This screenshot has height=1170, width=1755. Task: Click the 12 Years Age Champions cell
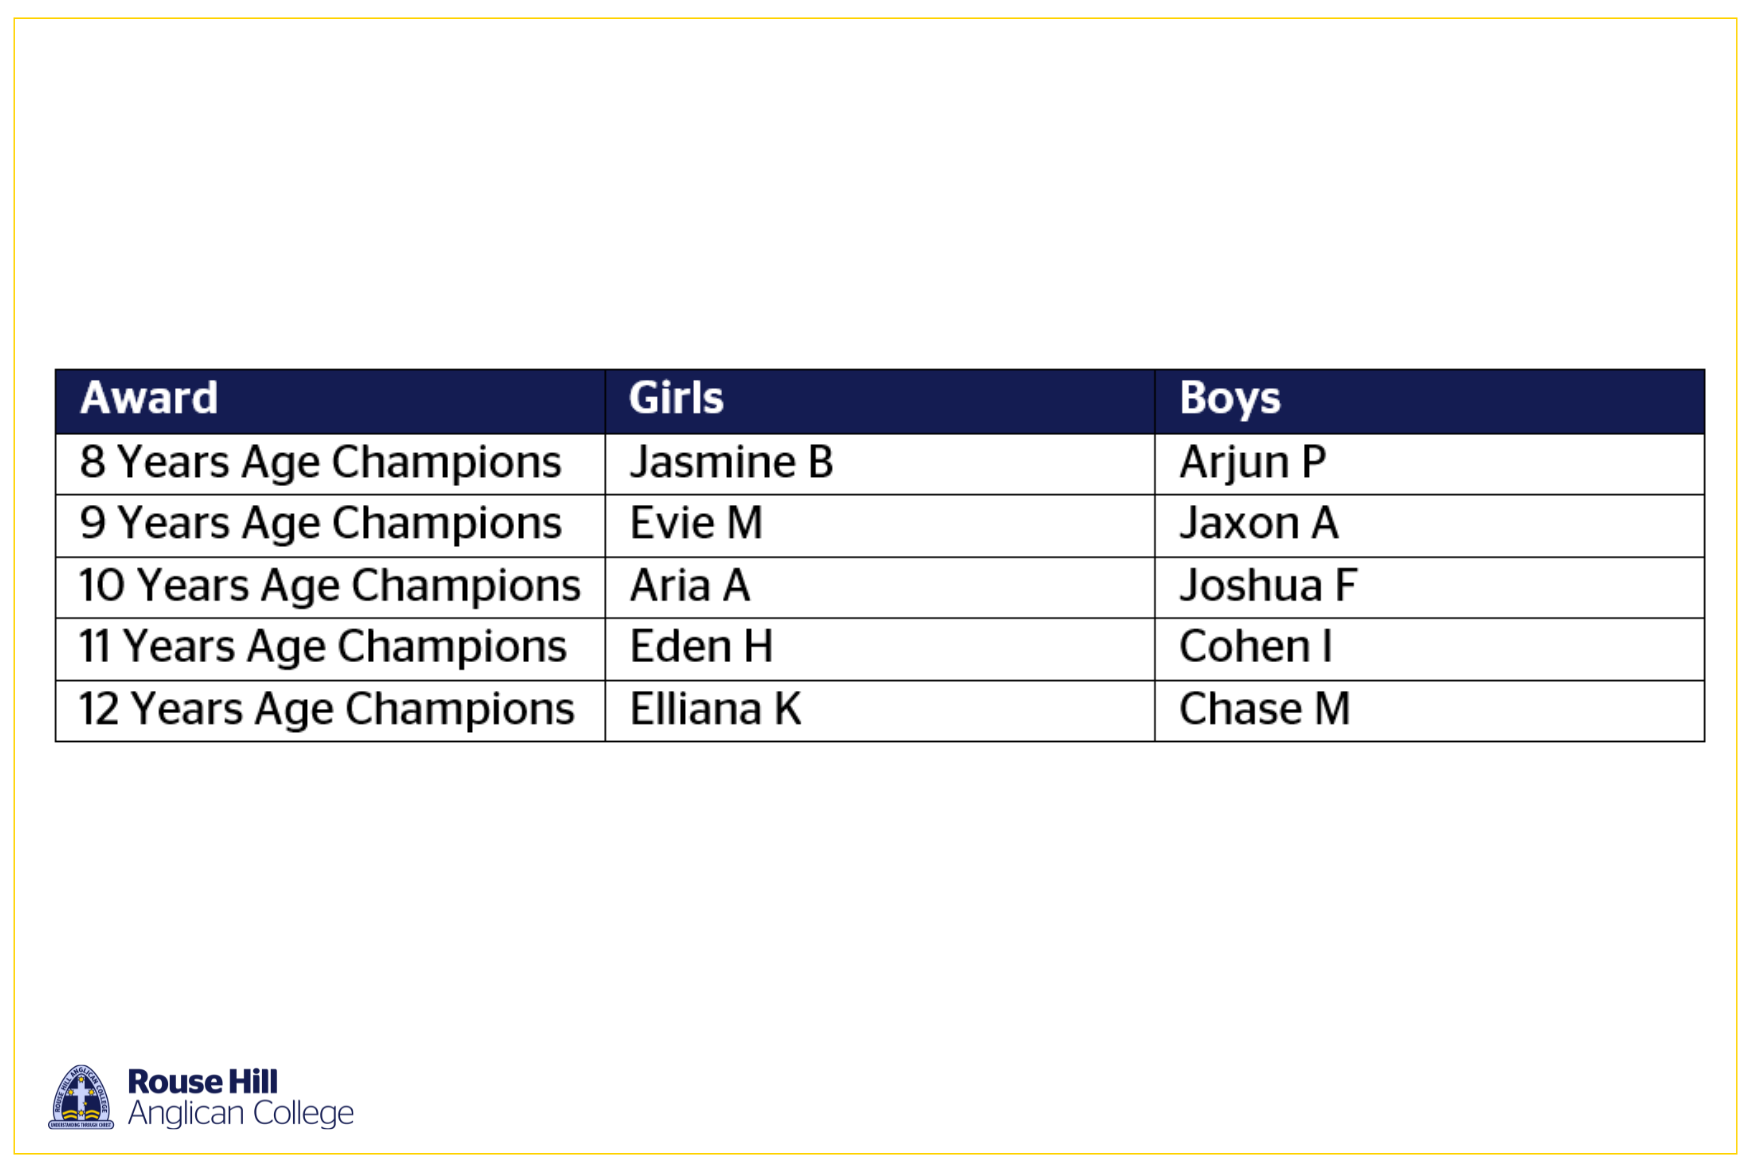330,711
